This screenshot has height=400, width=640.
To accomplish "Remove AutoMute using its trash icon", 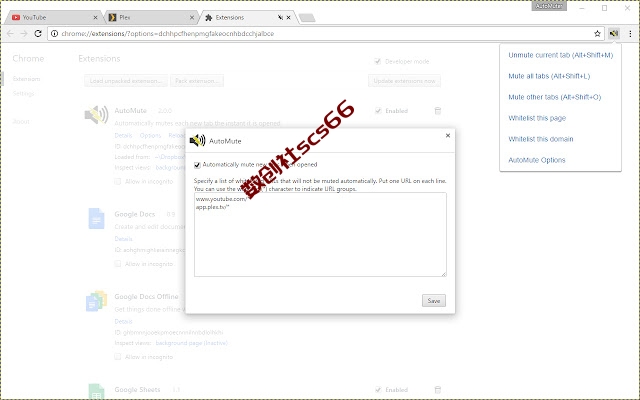I will tap(438, 111).
